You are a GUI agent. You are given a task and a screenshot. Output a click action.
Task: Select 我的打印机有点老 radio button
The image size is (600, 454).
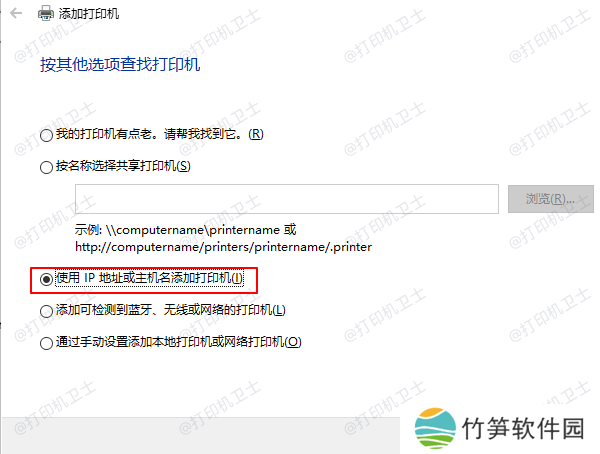pyautogui.click(x=46, y=135)
